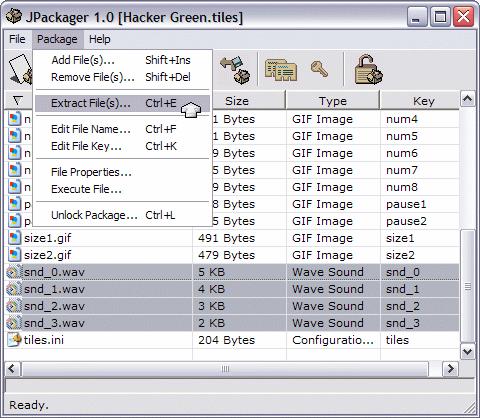Maximize the JPackager window
The image size is (480, 418).
tap(440, 16)
